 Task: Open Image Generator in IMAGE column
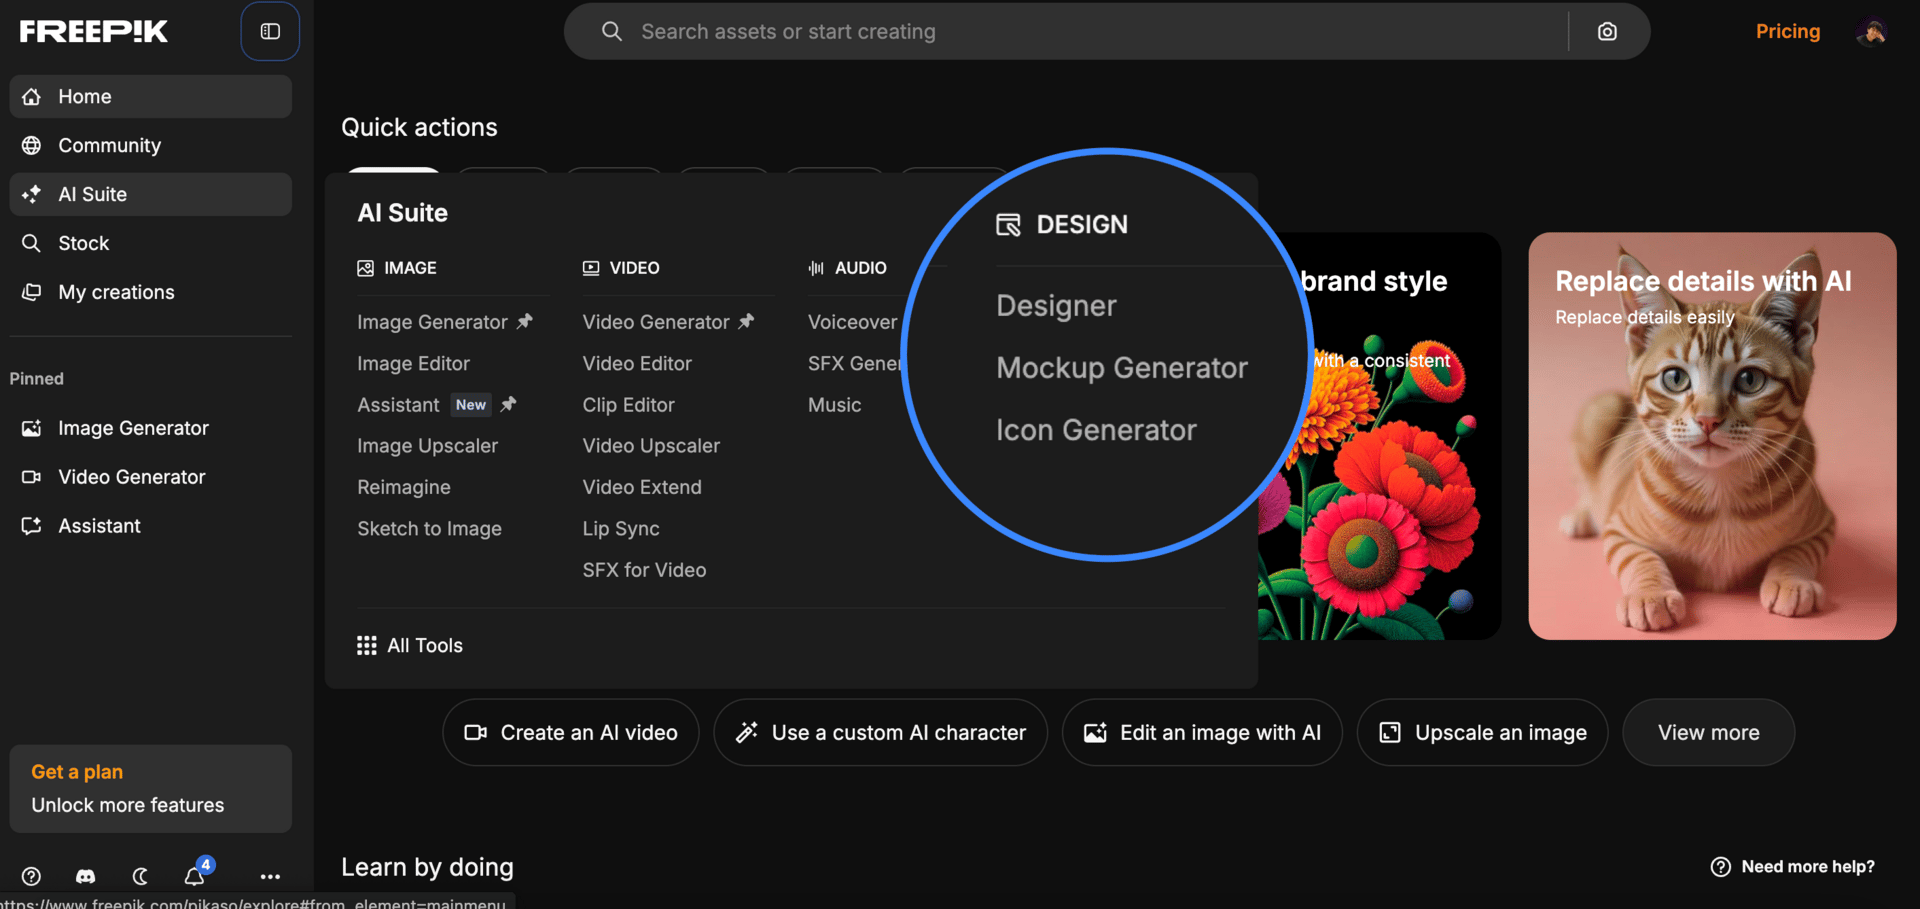pos(432,322)
